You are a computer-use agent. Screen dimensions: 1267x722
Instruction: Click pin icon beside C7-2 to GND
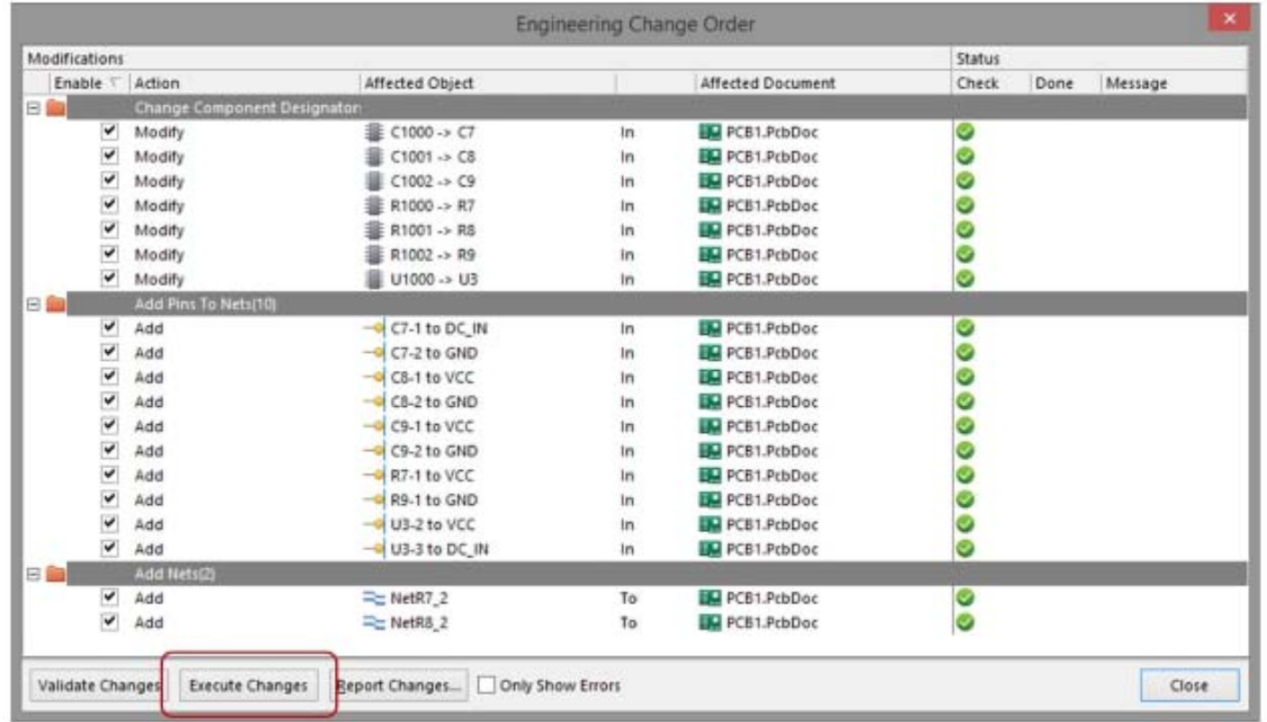point(374,353)
